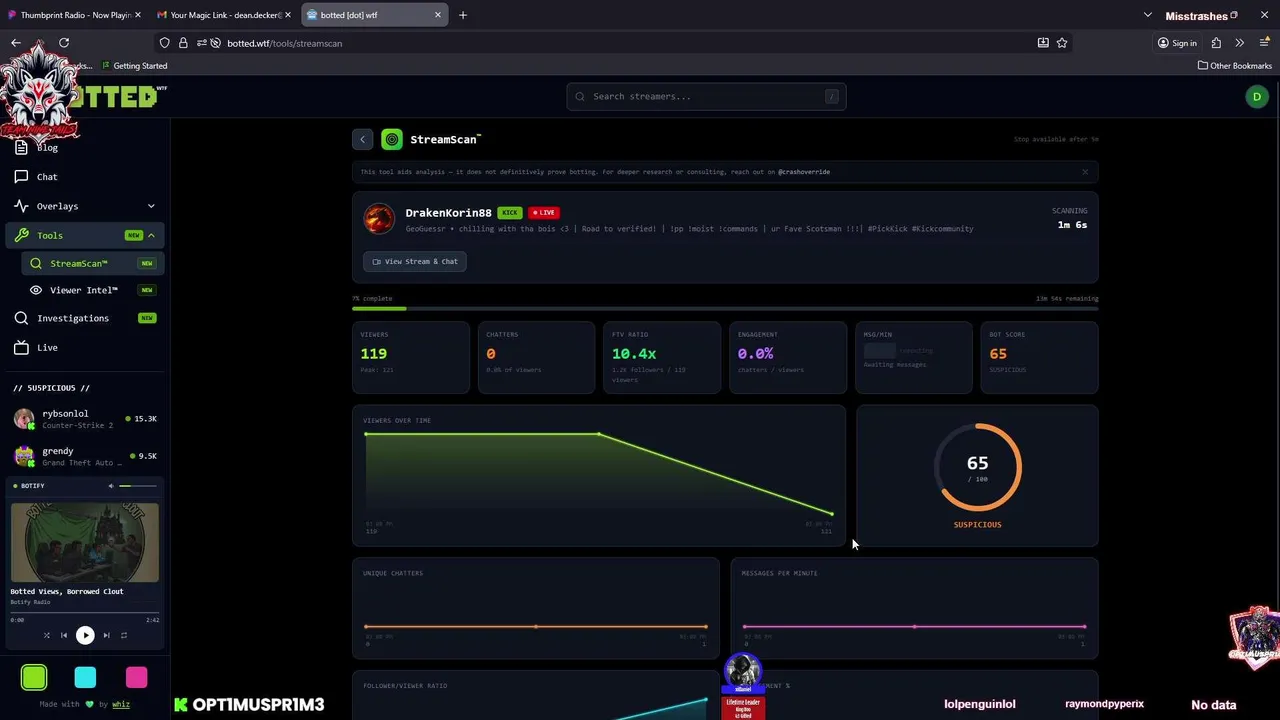Open Viewer Intel in the sidebar

pyautogui.click(x=92, y=290)
